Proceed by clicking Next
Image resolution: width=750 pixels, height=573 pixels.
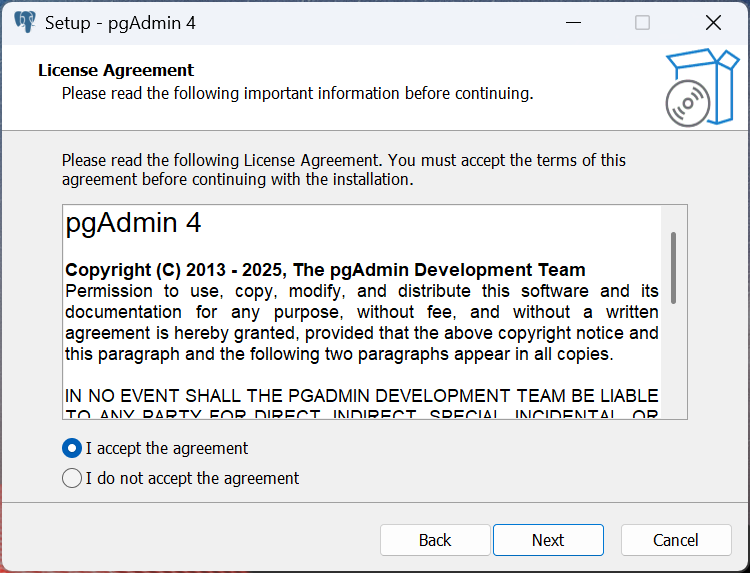point(548,540)
